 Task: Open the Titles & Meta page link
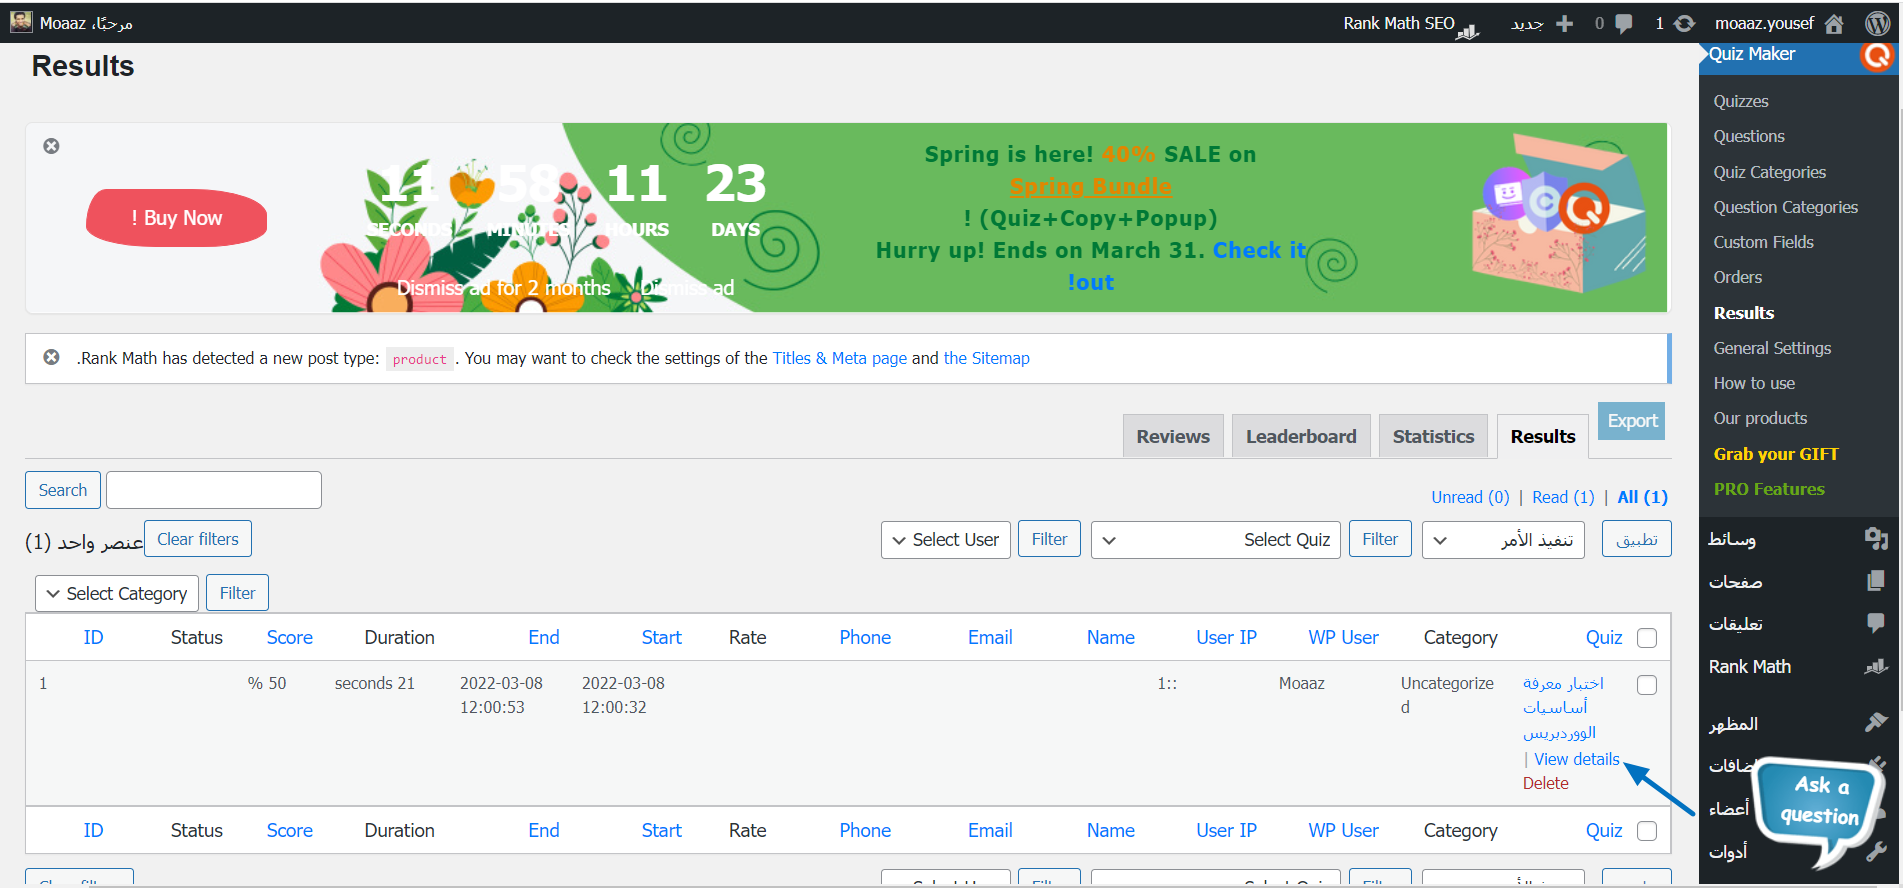point(839,358)
